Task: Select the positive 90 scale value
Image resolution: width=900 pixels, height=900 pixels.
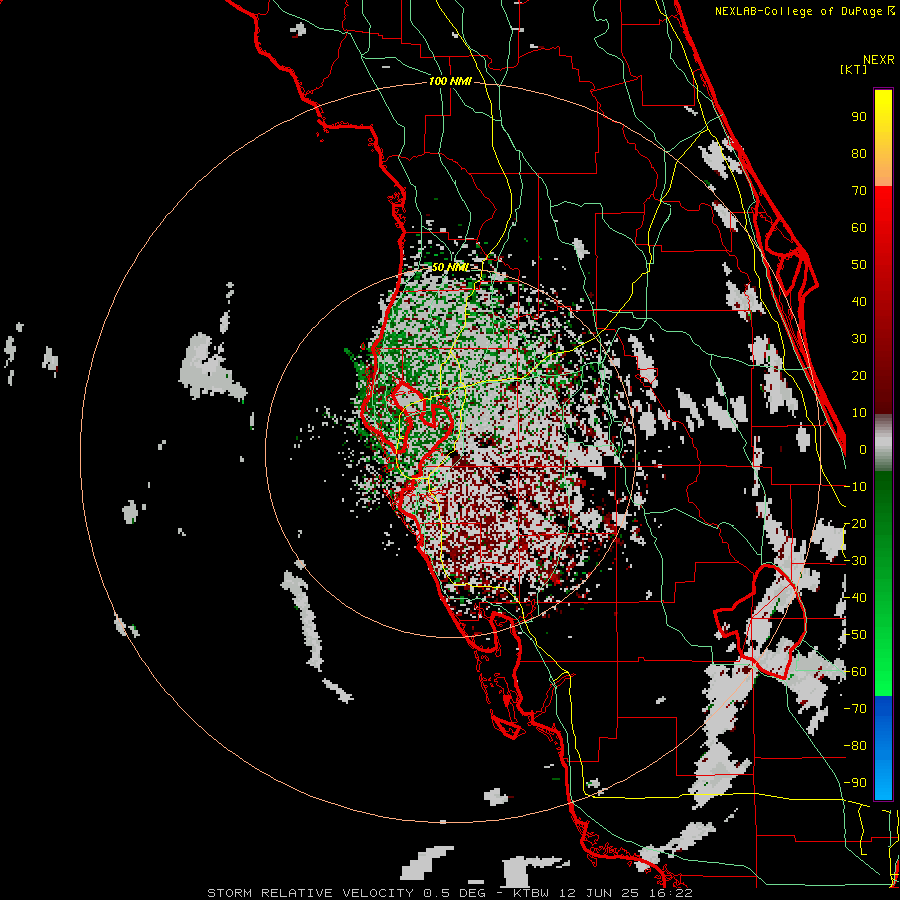Action: point(859,117)
